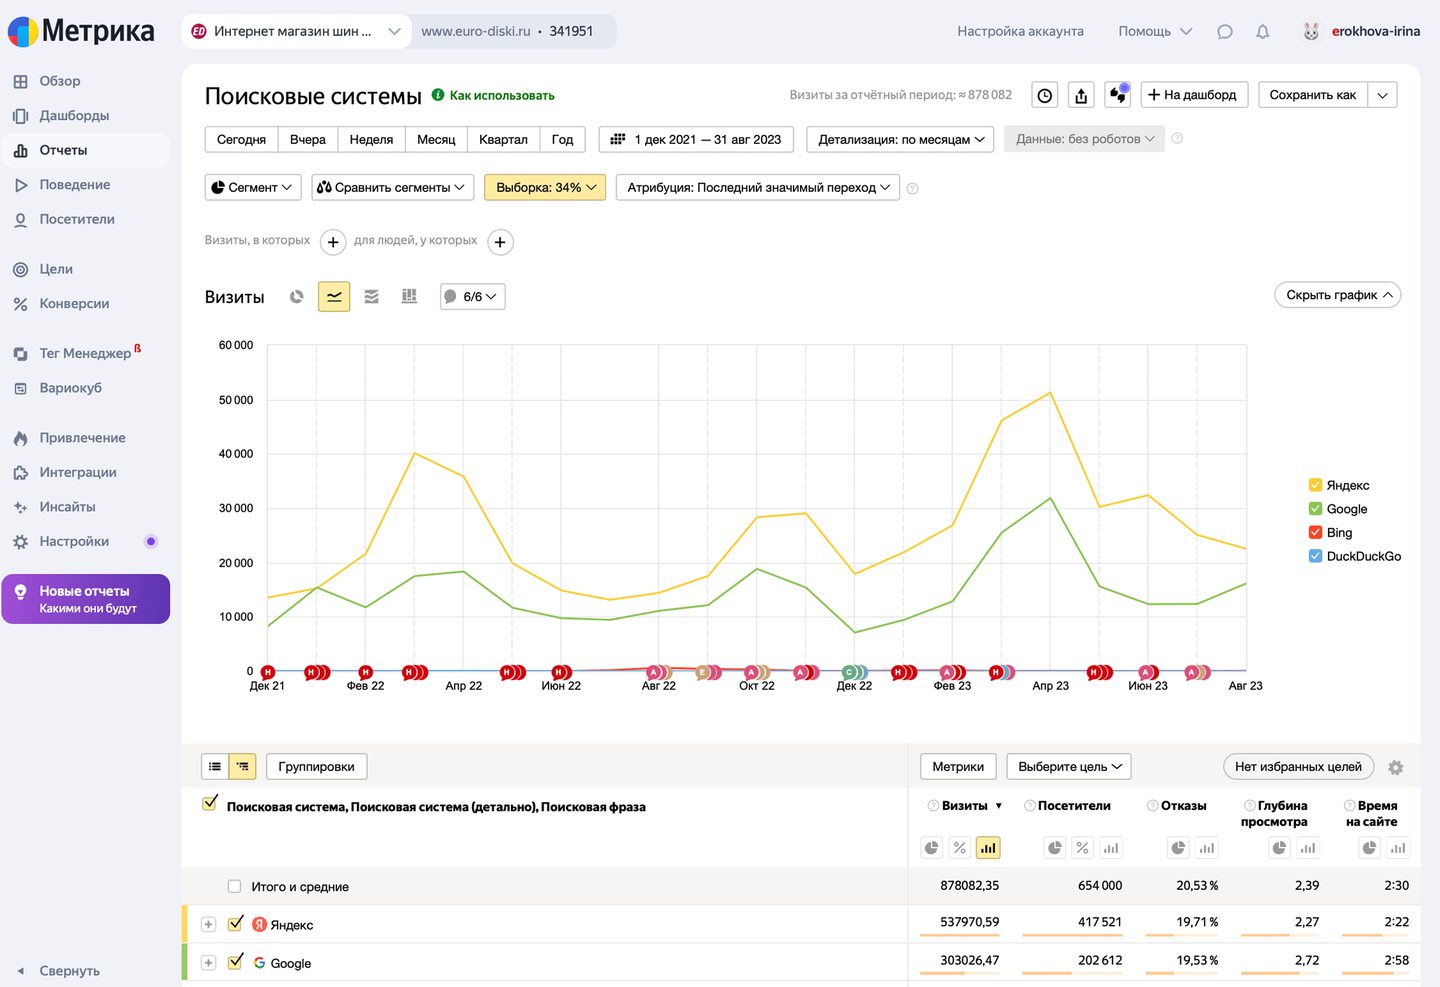Switch chart to pie view
1440x987 pixels.
click(x=296, y=297)
